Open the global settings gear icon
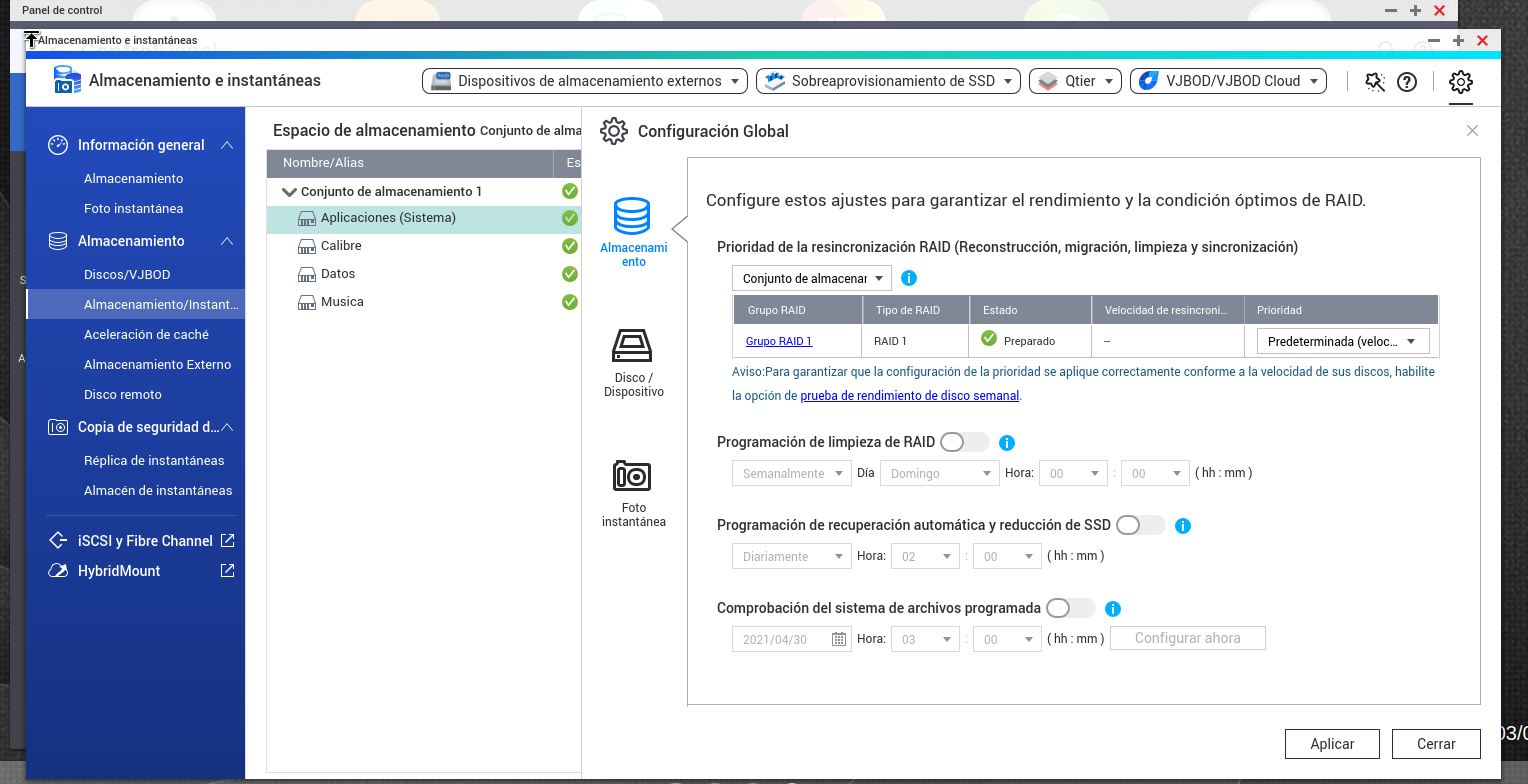The width and height of the screenshot is (1528, 784). tap(1460, 82)
